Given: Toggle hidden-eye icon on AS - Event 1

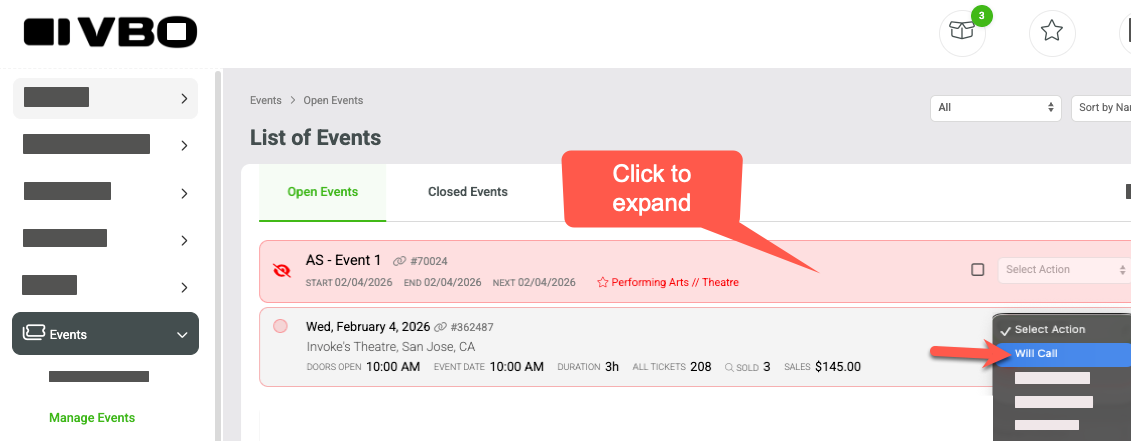Looking at the screenshot, I should point(281,271).
